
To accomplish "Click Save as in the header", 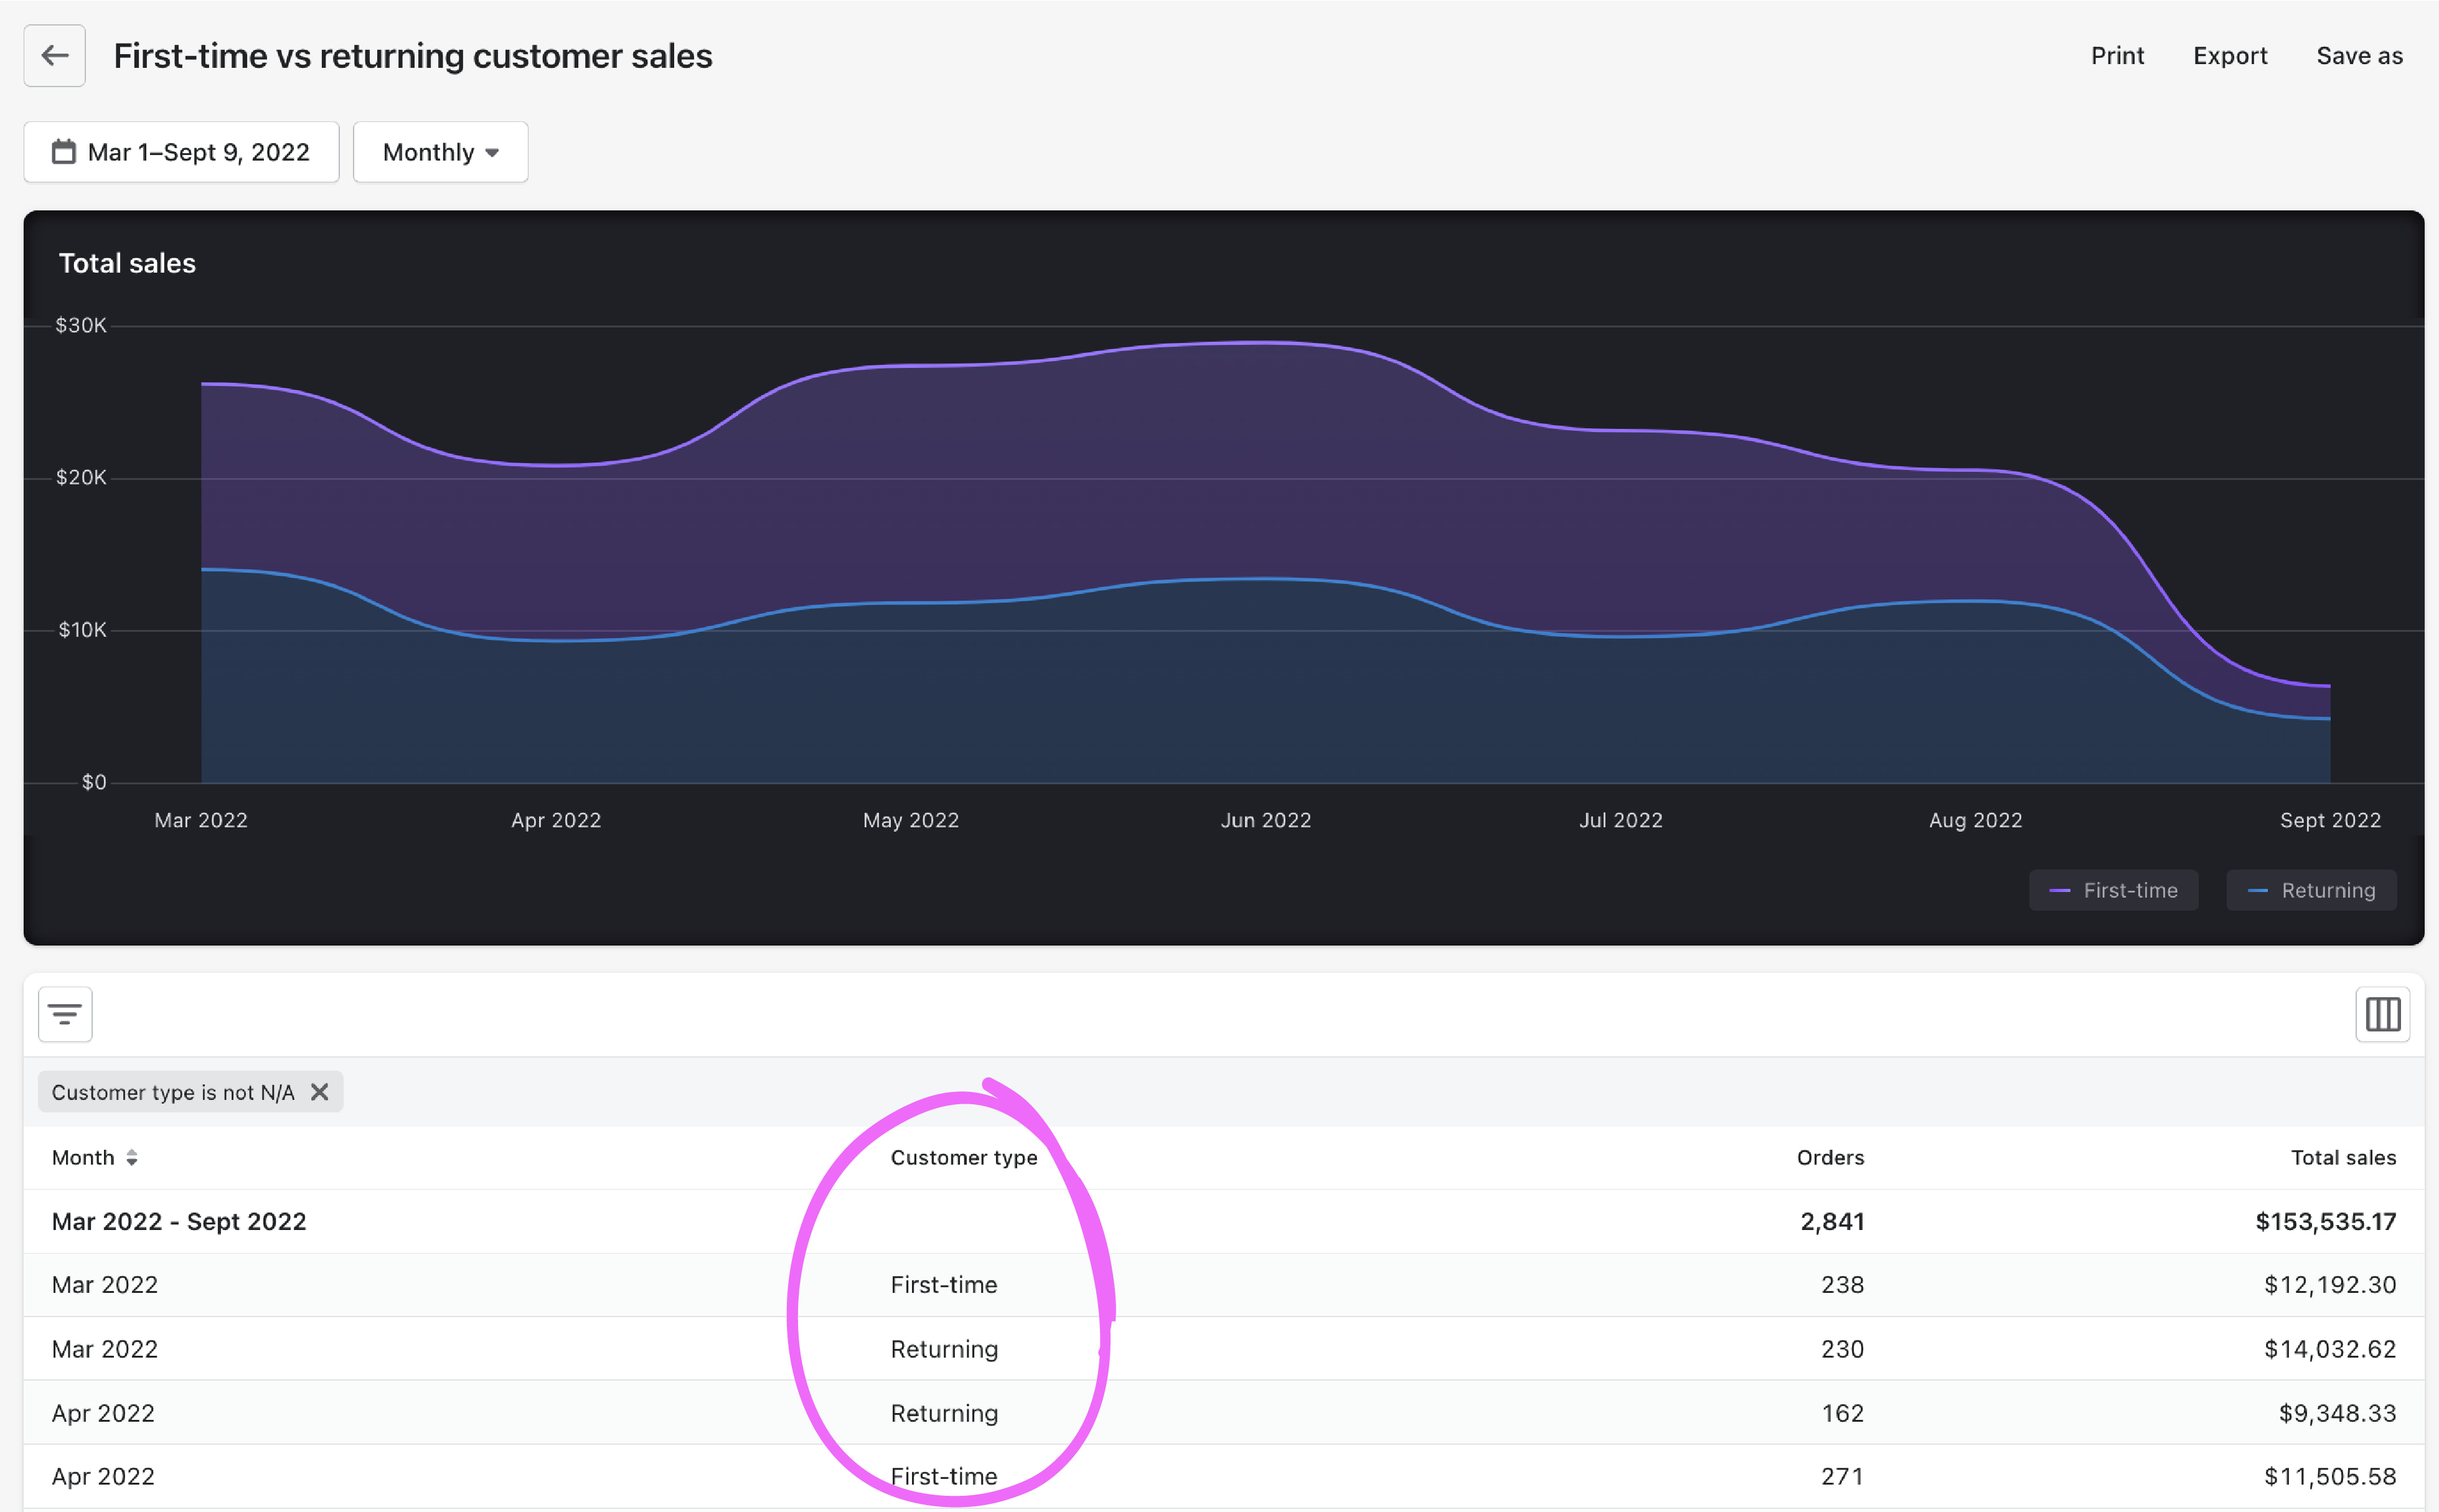I will 2359,56.
